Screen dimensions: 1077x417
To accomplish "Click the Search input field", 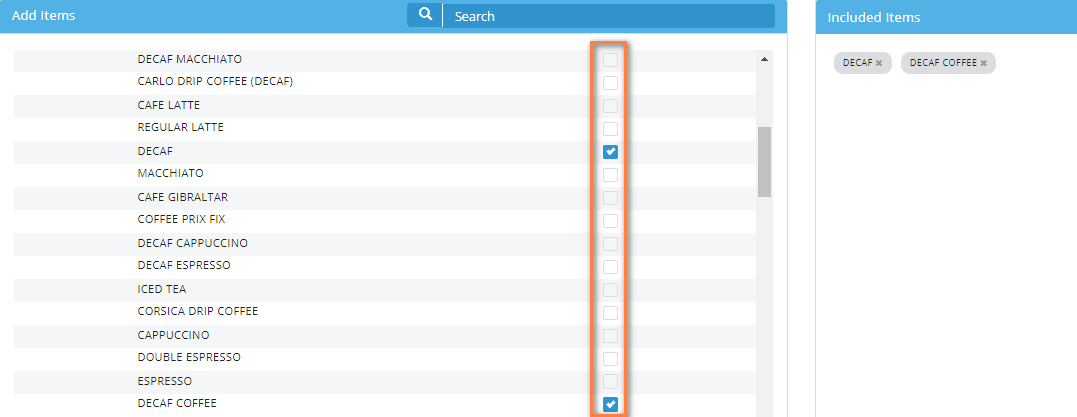I will (x=608, y=16).
